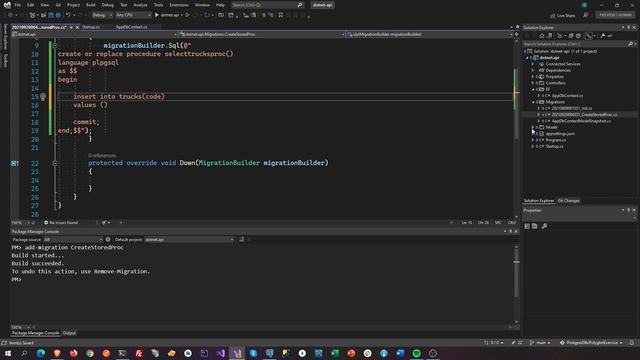Click the magnifier in Solution Explorer search
This screenshot has width=640, height=360.
630,44
